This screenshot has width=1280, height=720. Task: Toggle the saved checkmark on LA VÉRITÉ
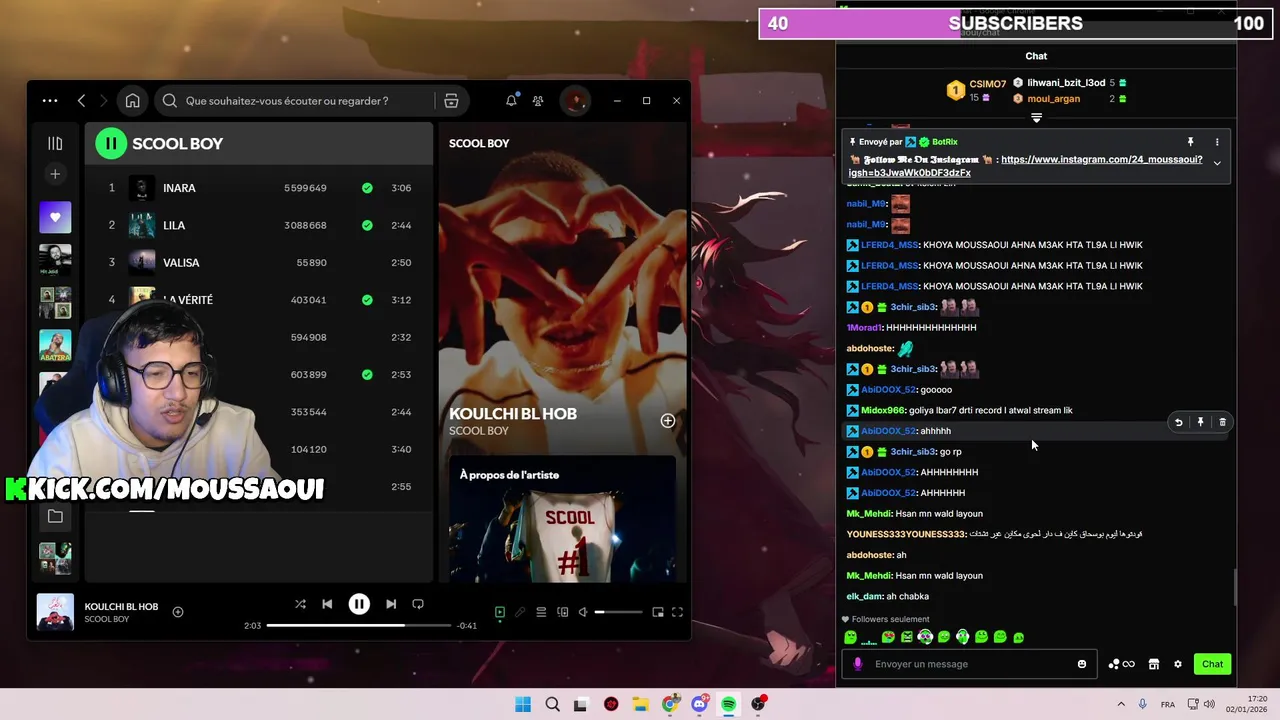pyautogui.click(x=367, y=300)
